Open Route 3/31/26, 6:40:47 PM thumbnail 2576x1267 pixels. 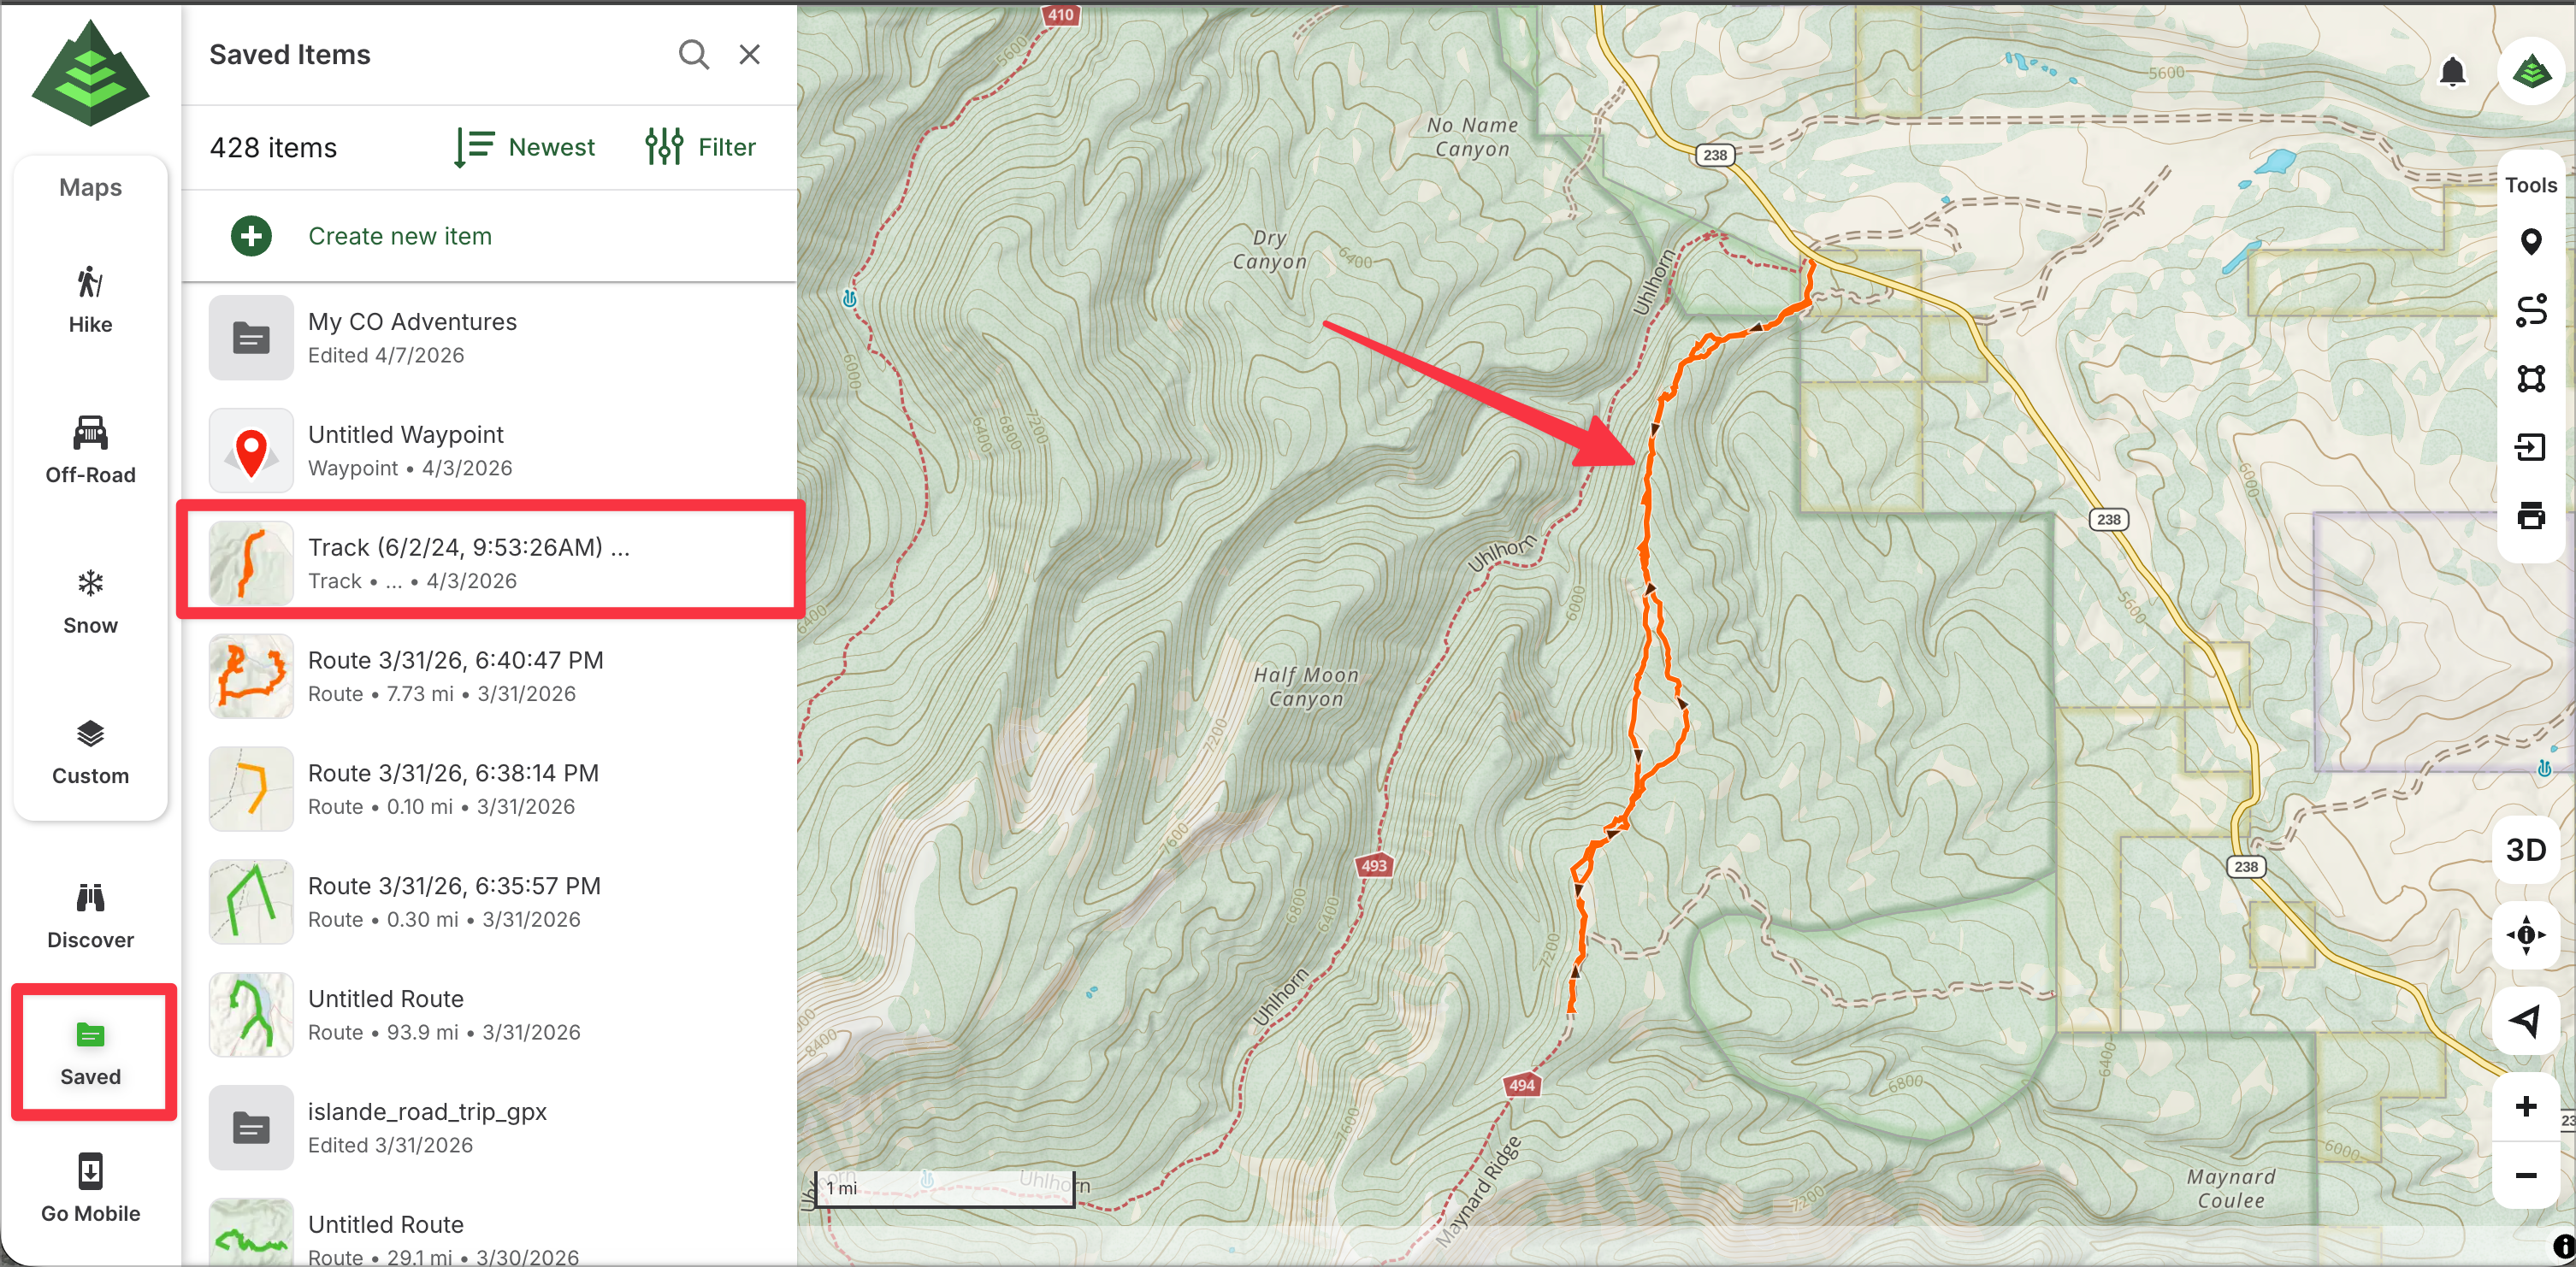[251, 676]
